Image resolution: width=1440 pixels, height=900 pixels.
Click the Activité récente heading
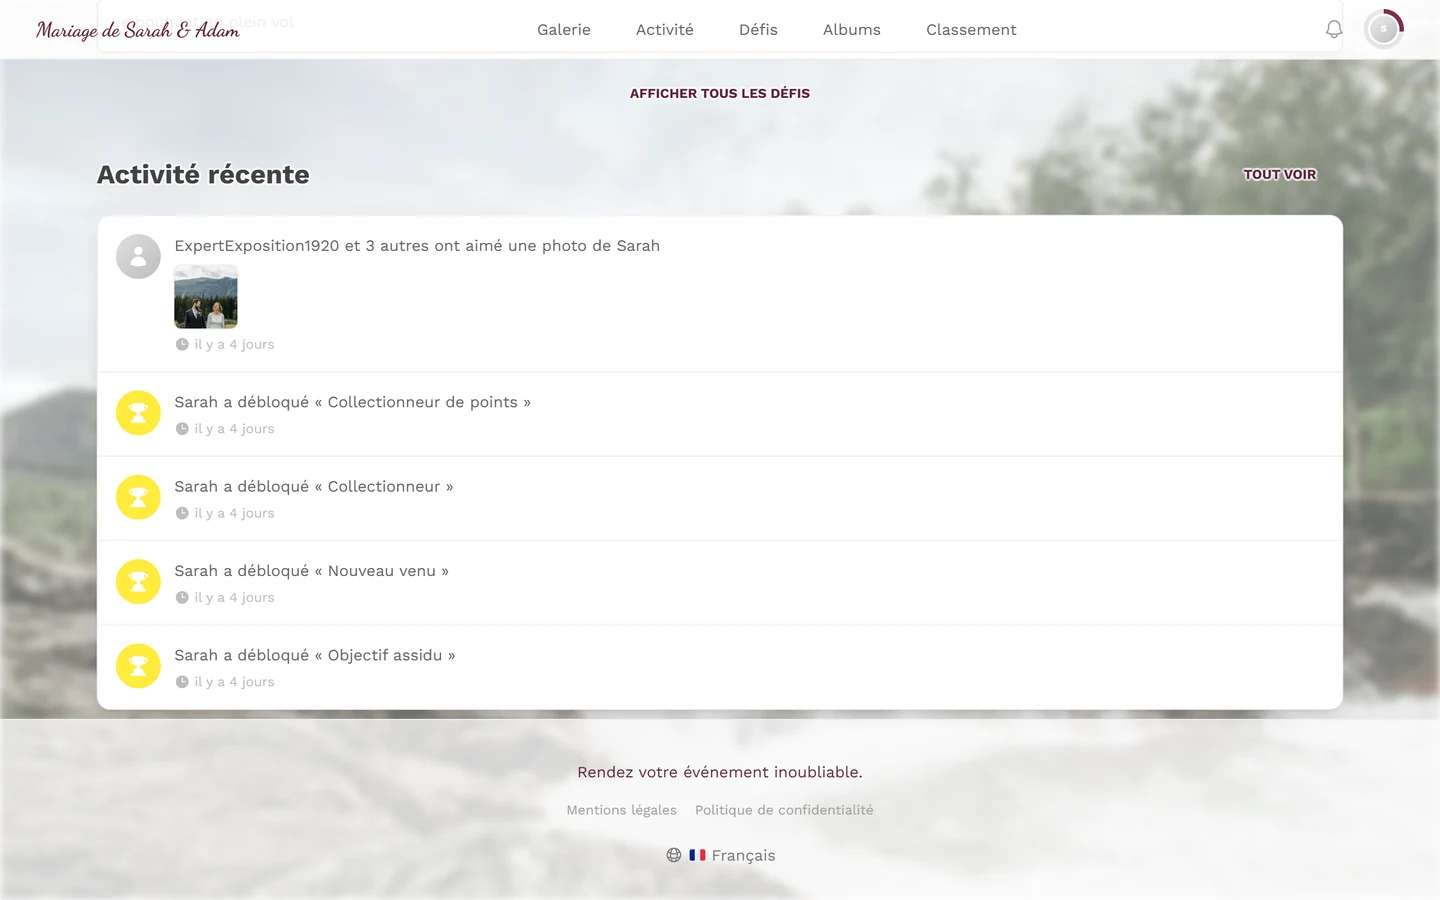click(203, 174)
